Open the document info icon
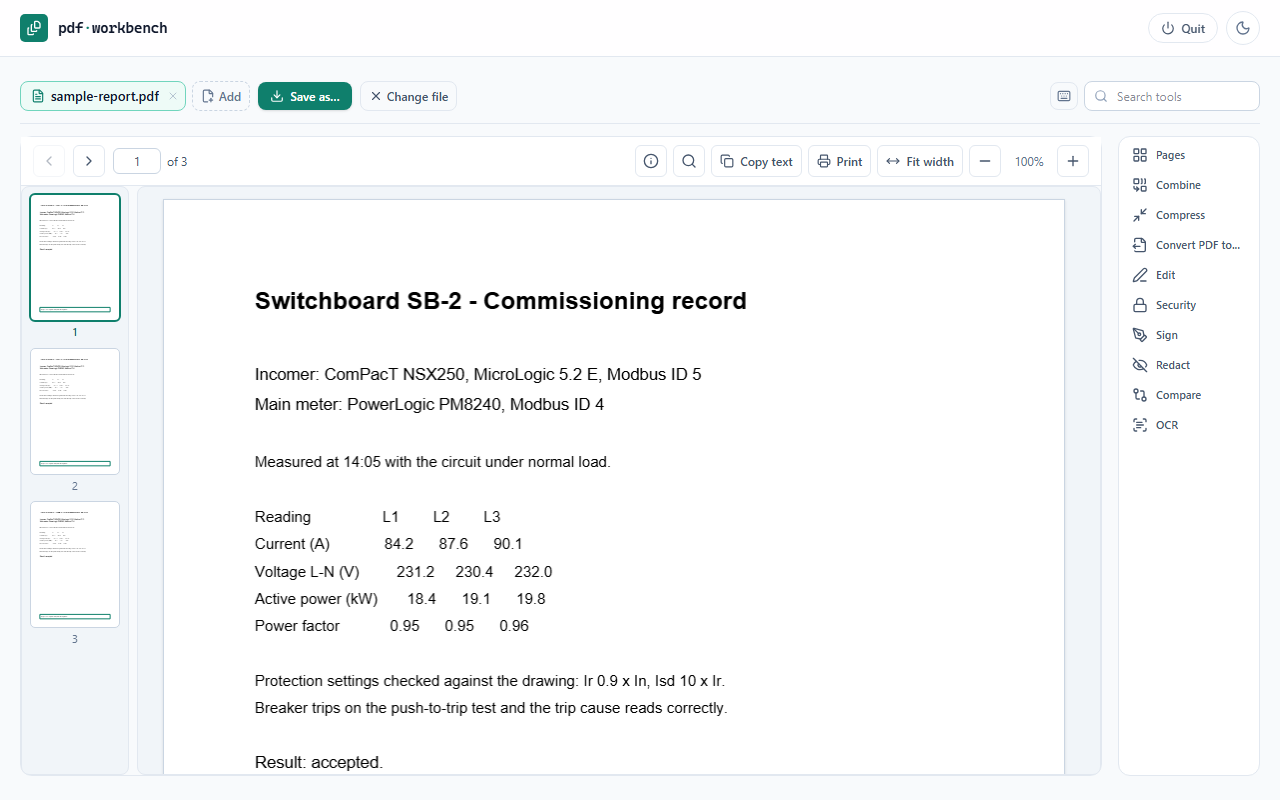Viewport: 1280px width, 800px height. coord(651,161)
